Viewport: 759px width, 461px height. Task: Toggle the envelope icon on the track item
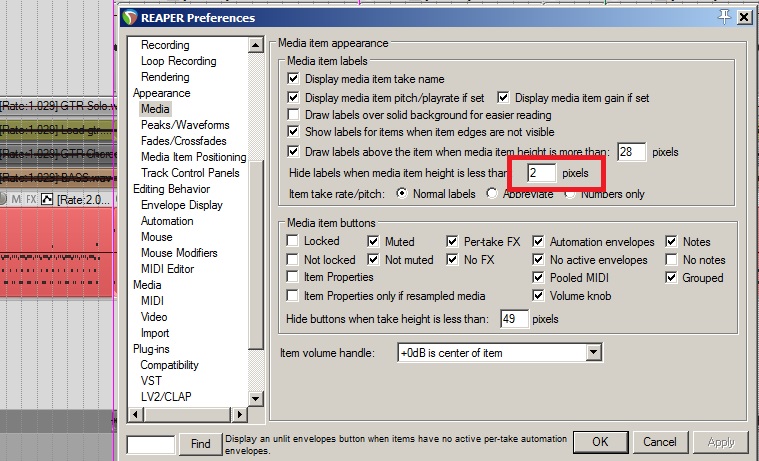tap(47, 199)
